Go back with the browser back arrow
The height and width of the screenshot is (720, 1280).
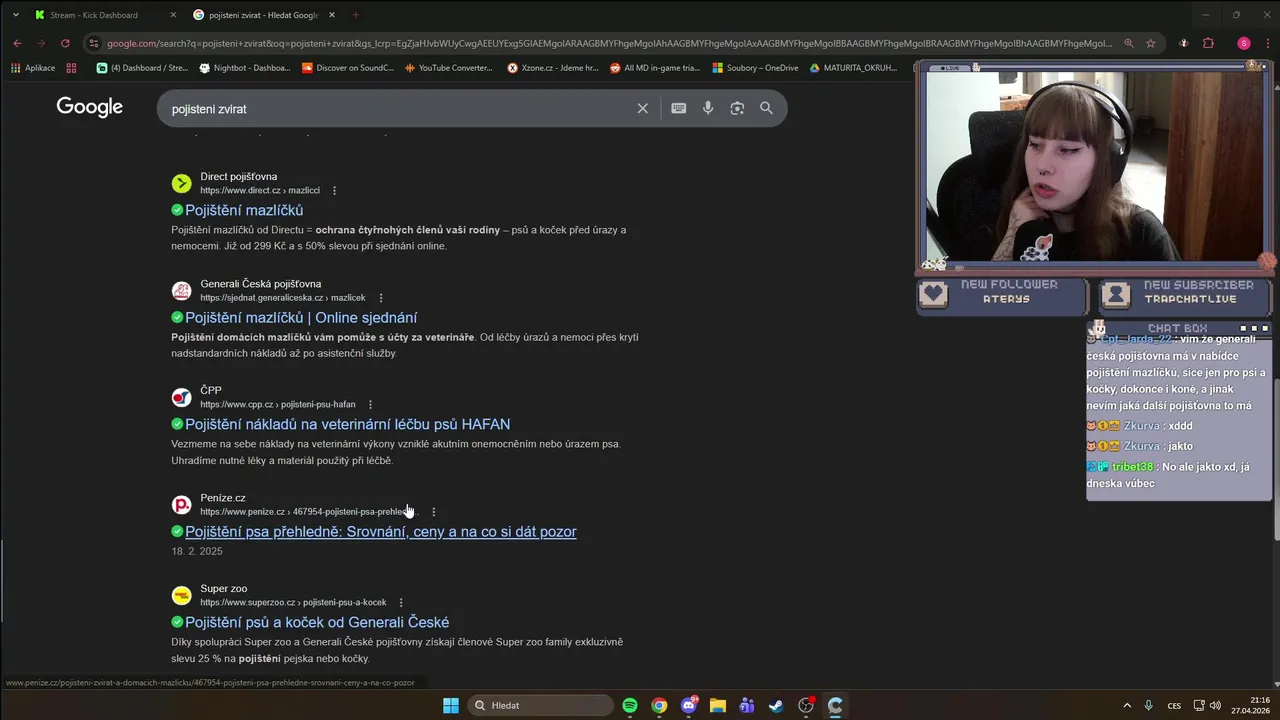click(17, 43)
